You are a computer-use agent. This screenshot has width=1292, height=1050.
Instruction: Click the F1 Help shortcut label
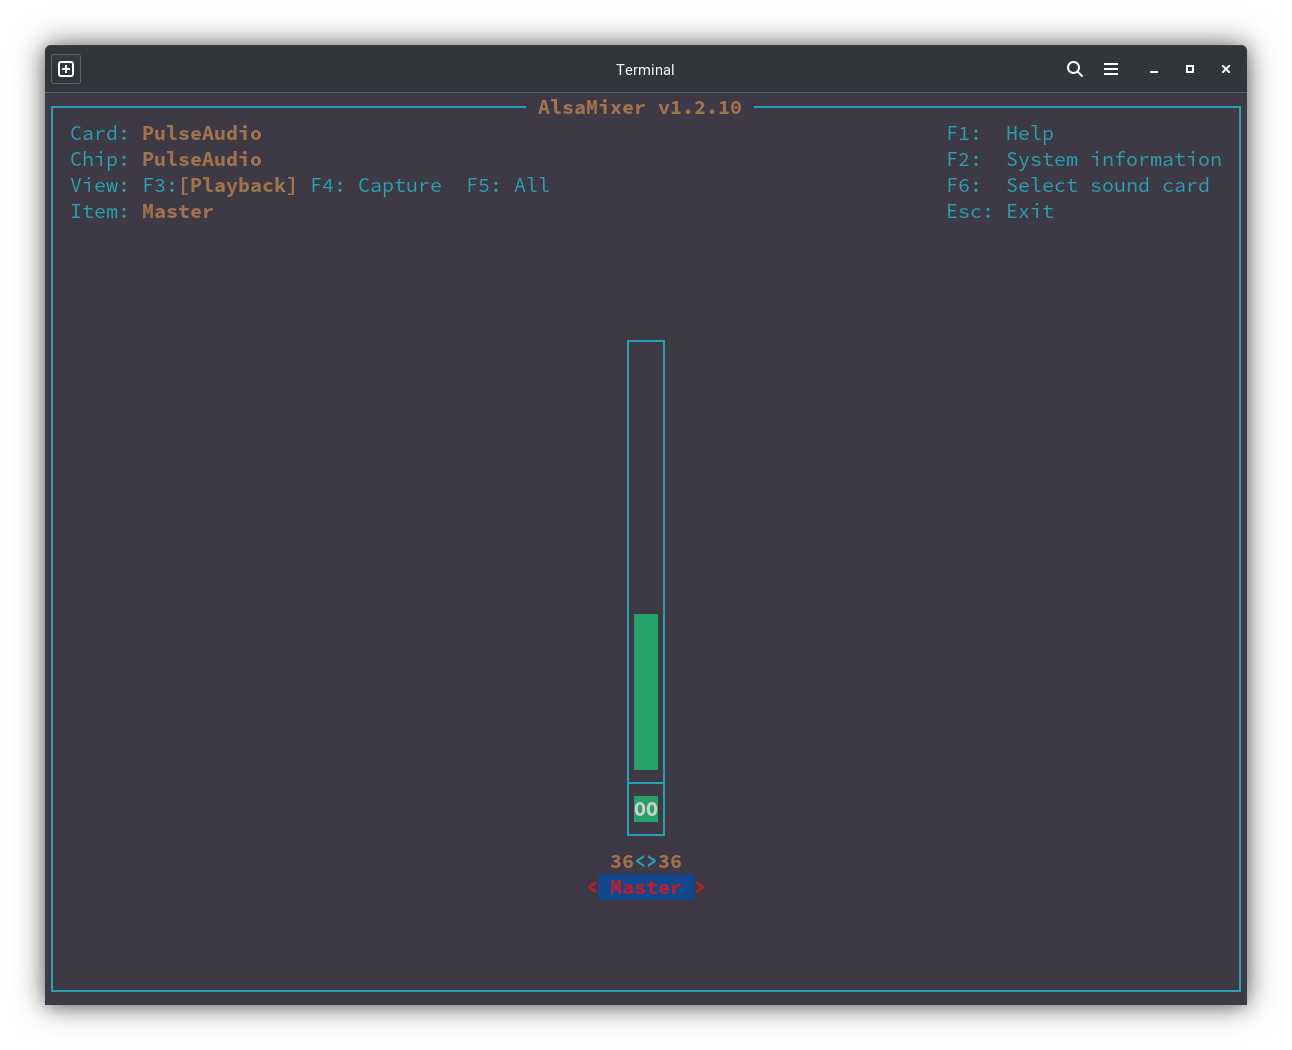tap(1000, 133)
